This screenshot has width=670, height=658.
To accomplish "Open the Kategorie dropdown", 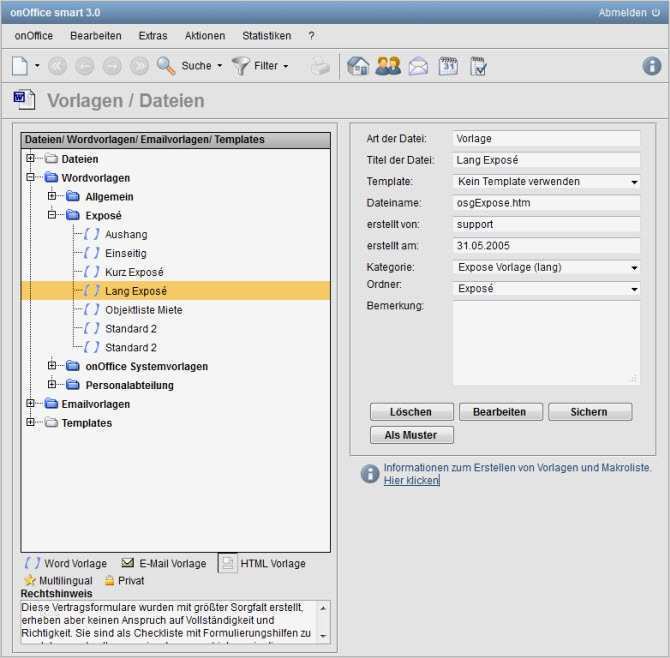I will (x=546, y=267).
